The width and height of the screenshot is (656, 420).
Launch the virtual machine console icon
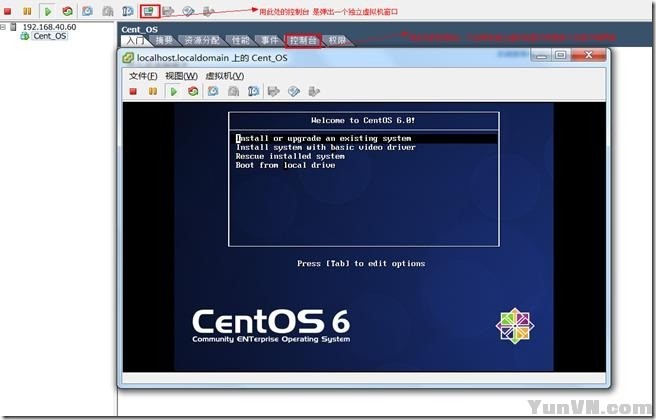(x=149, y=11)
